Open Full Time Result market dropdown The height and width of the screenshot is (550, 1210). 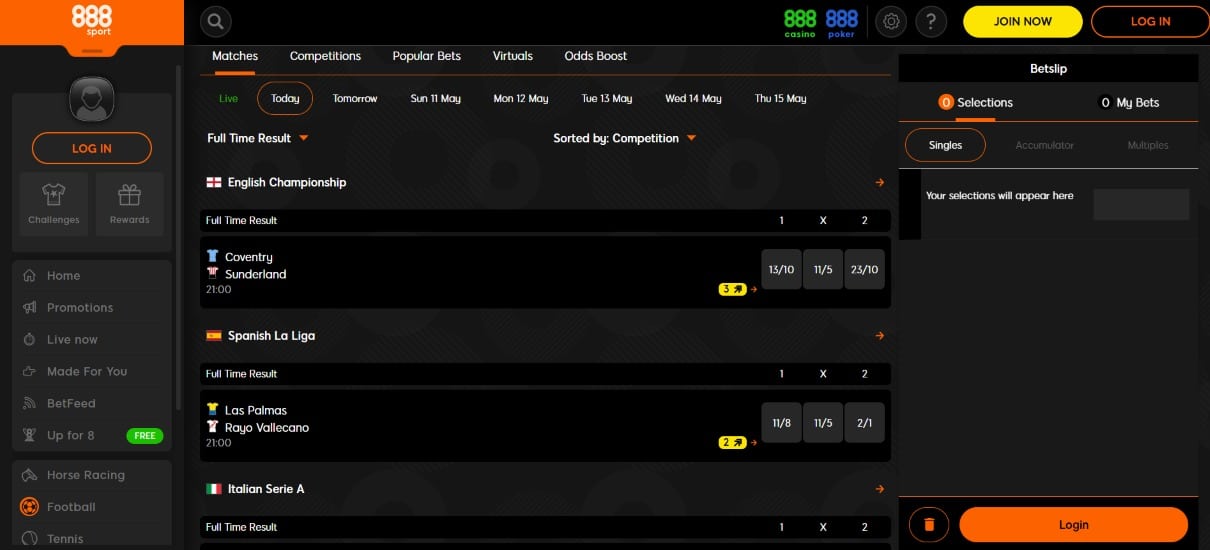258,138
